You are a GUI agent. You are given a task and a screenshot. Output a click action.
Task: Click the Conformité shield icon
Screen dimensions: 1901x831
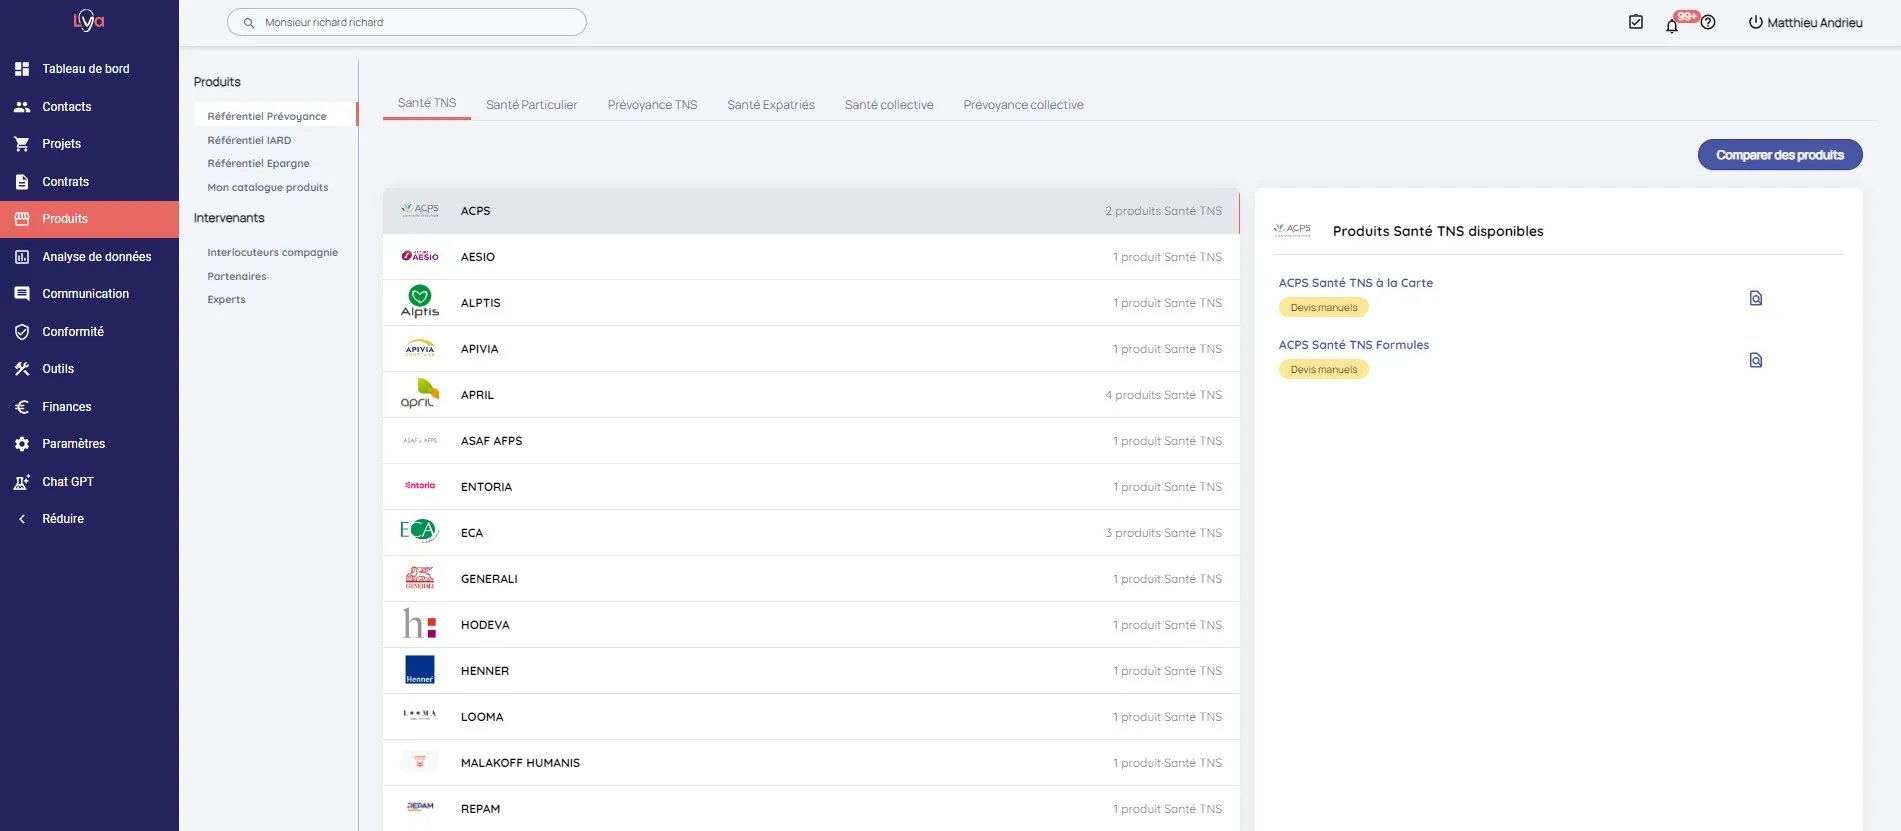22,332
